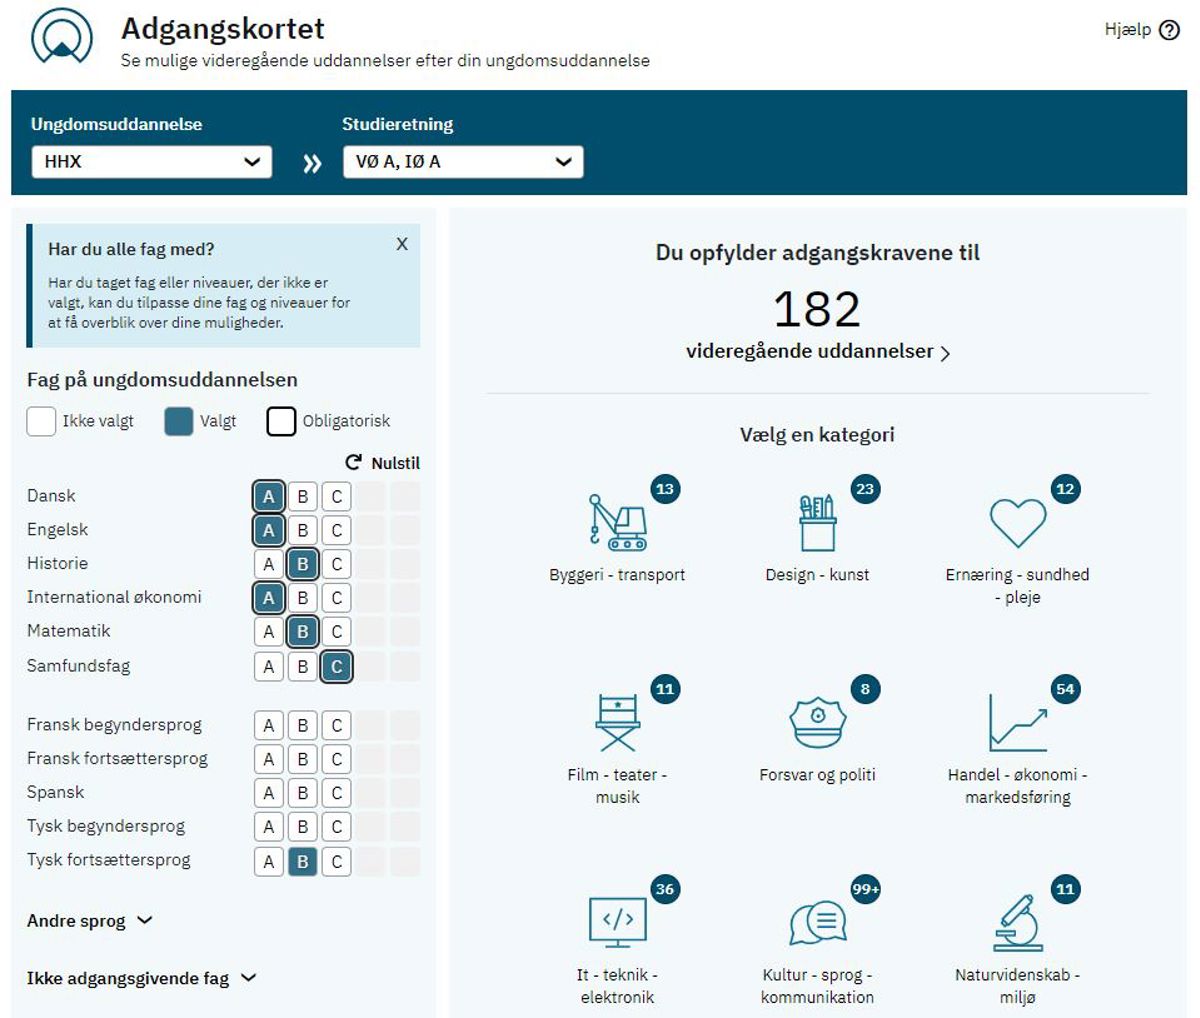1200x1018 pixels.
Task: Close the 'Har du alle fag med?' notice
Action: [402, 244]
